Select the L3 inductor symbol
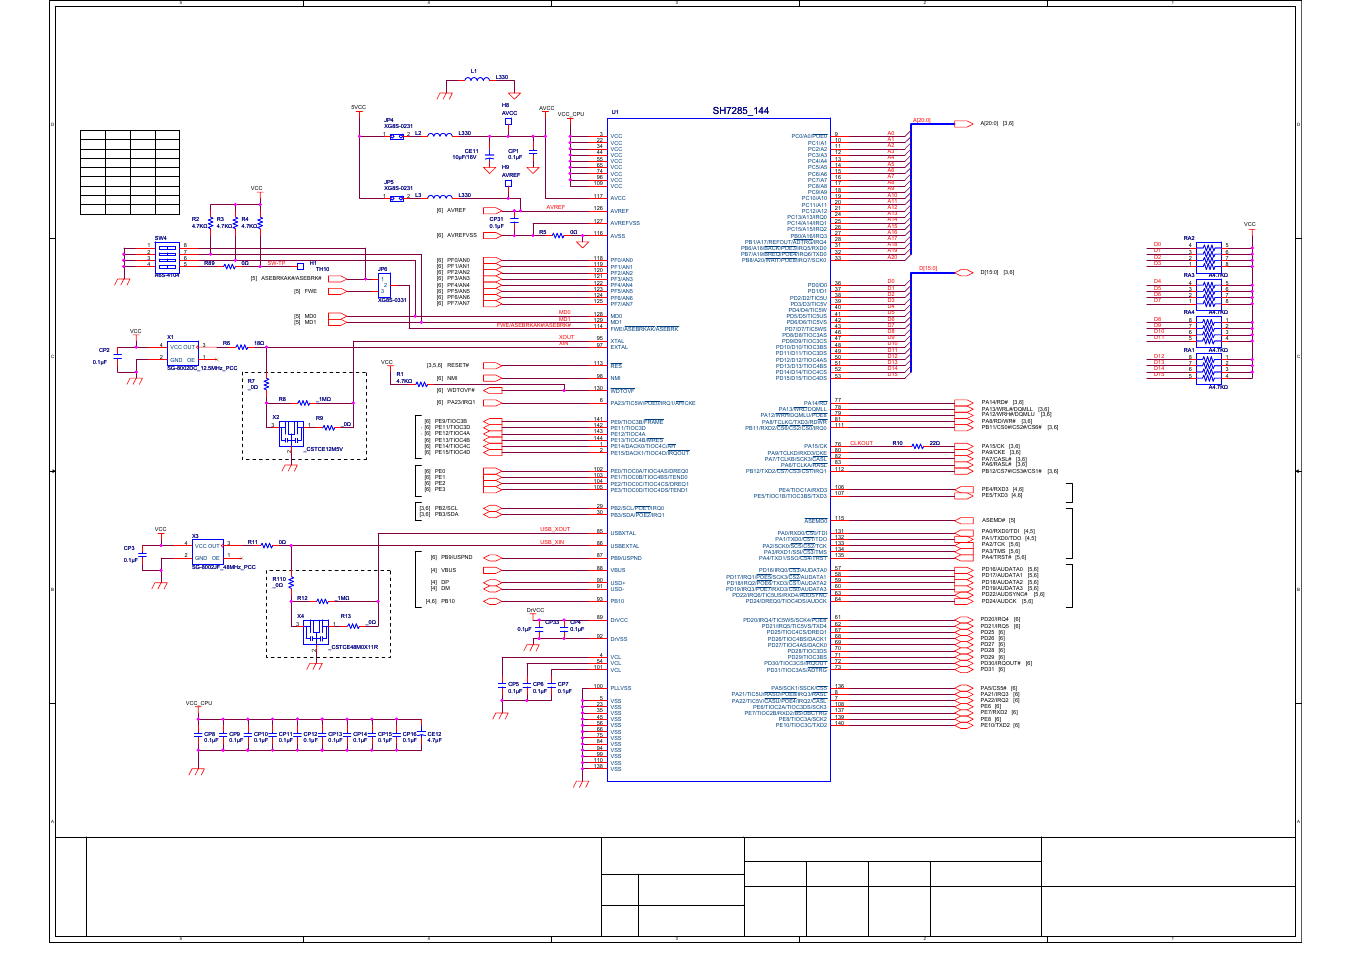The image size is (1350, 954). 440,197
